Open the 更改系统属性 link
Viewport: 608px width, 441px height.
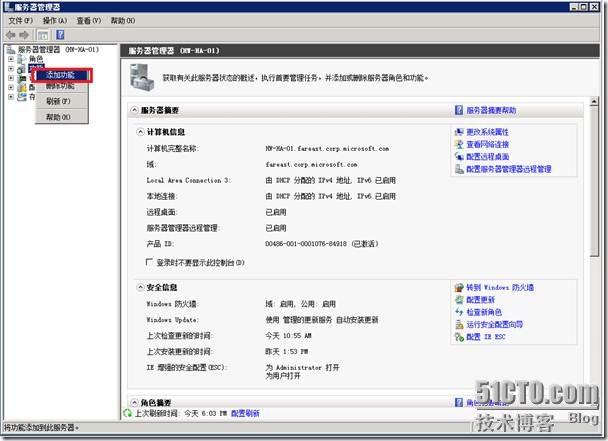[x=487, y=132]
